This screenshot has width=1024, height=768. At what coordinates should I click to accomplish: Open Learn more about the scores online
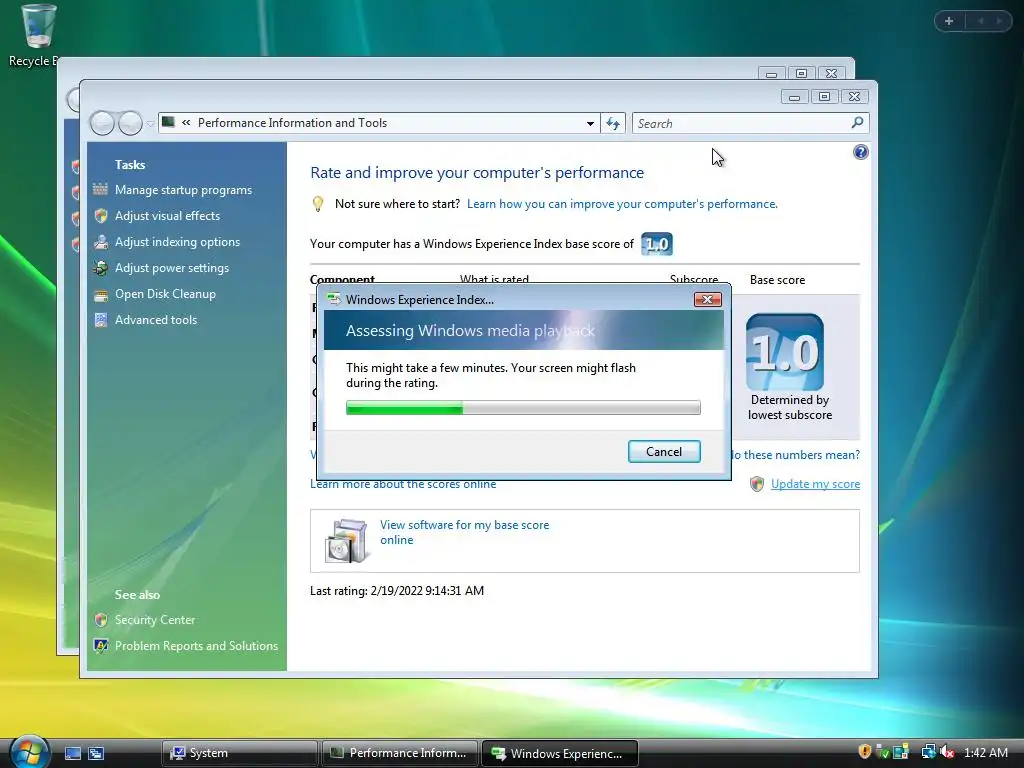[403, 485]
